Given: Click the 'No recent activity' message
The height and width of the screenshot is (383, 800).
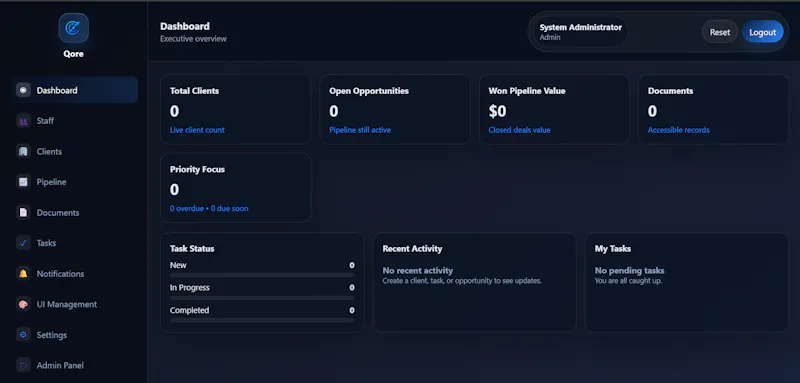Looking at the screenshot, I should point(418,271).
